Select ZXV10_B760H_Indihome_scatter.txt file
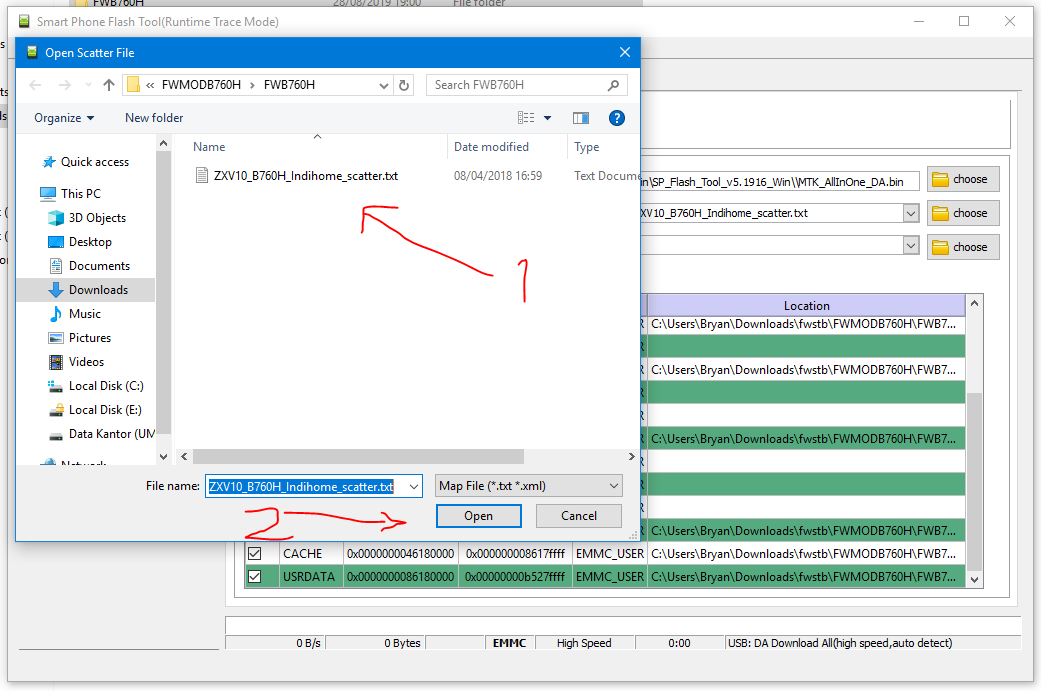 tap(305, 176)
